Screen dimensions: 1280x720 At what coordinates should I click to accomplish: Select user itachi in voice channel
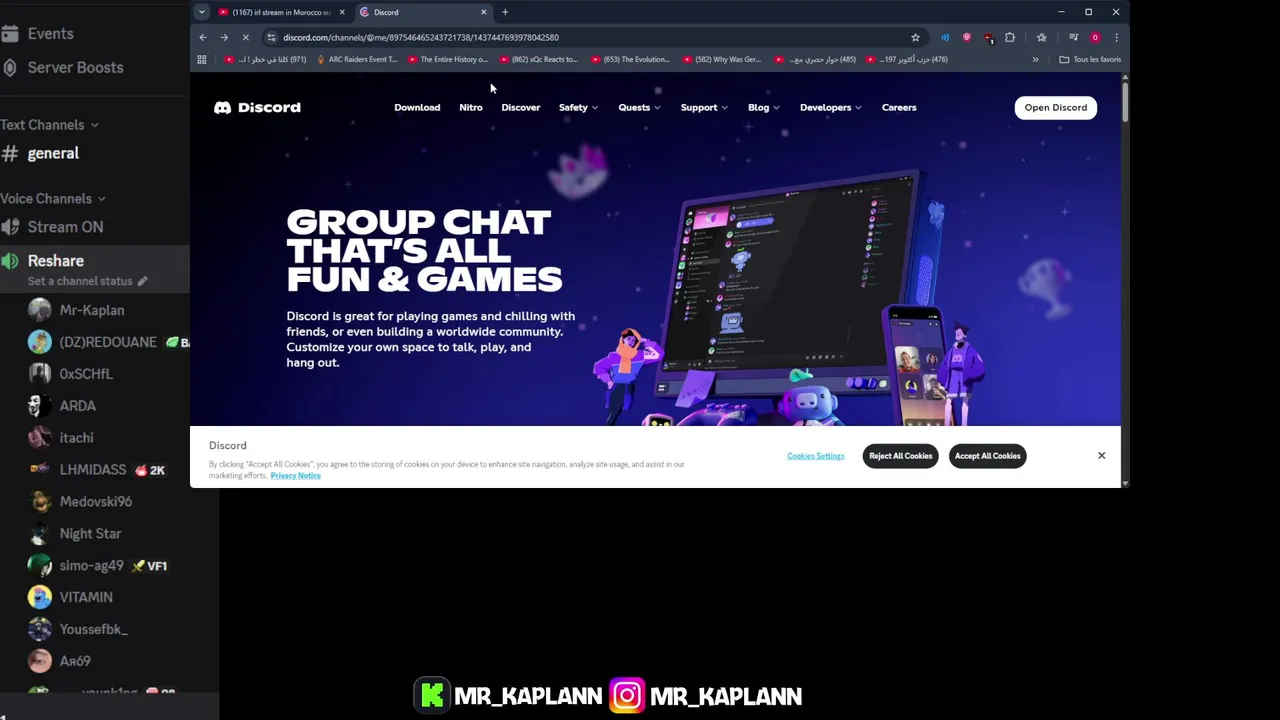click(x=76, y=438)
